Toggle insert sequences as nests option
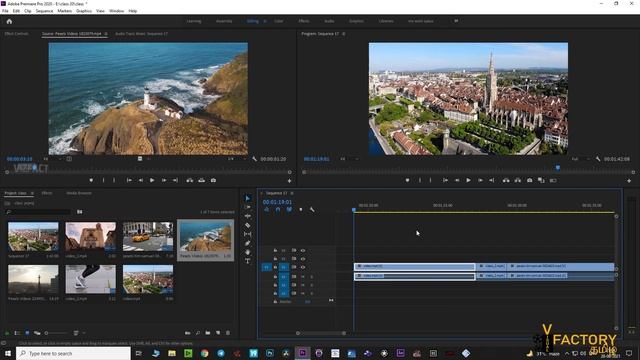The height and width of the screenshot is (360, 640). 267,210
